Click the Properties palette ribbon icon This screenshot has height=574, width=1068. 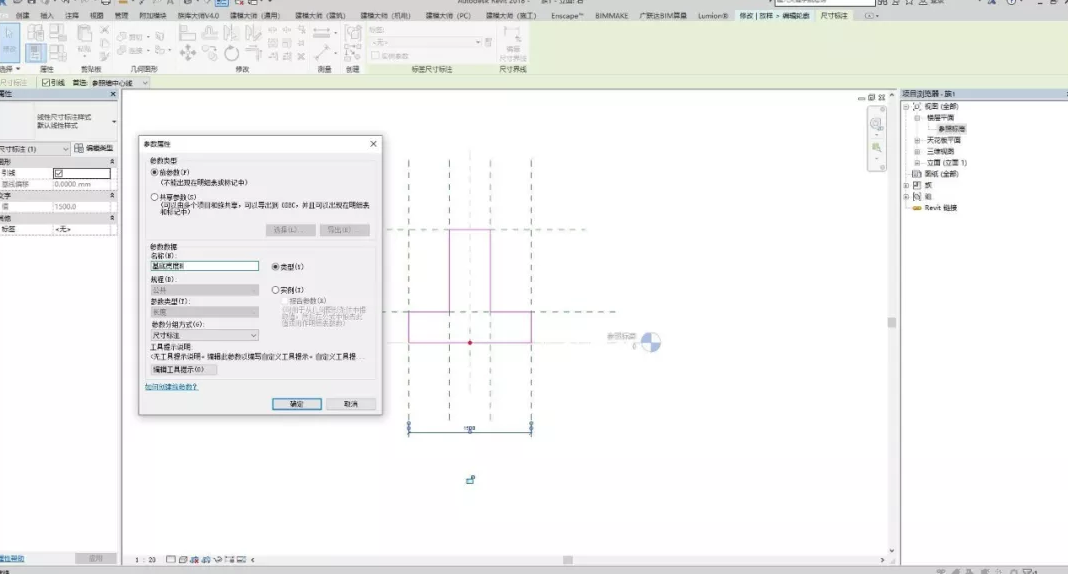coord(35,52)
